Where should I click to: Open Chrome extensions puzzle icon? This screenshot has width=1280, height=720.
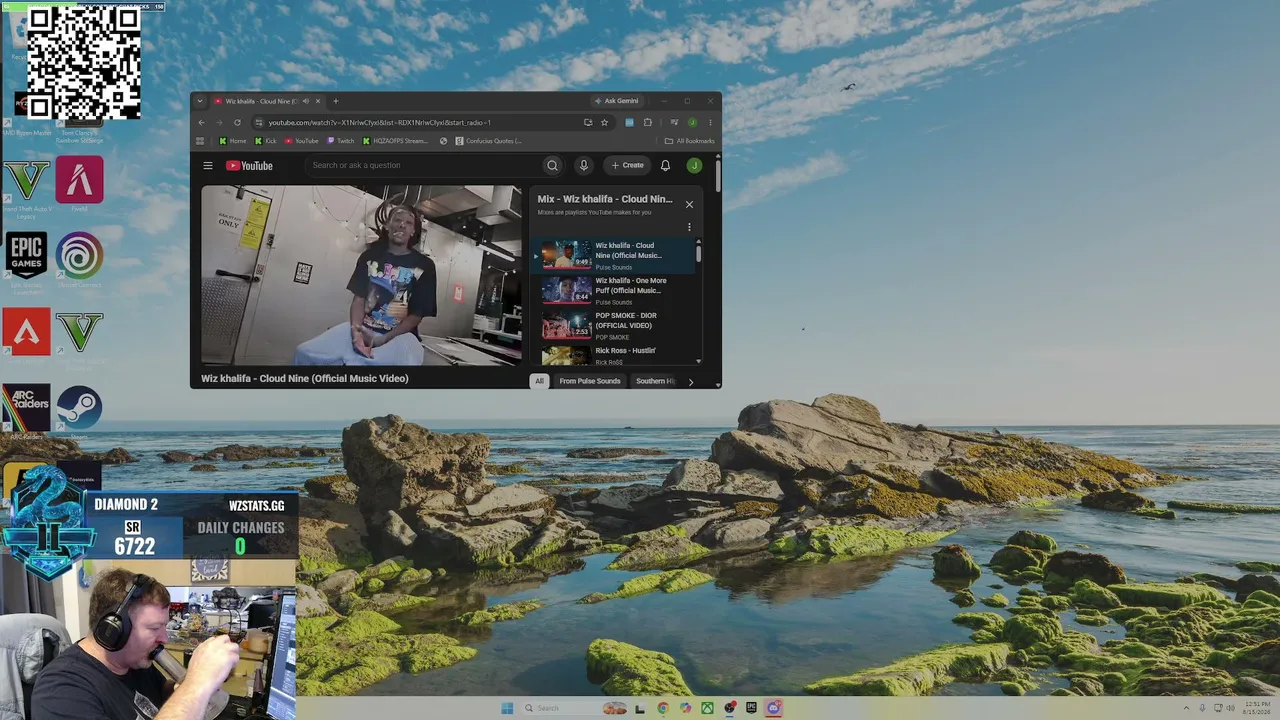point(648,122)
